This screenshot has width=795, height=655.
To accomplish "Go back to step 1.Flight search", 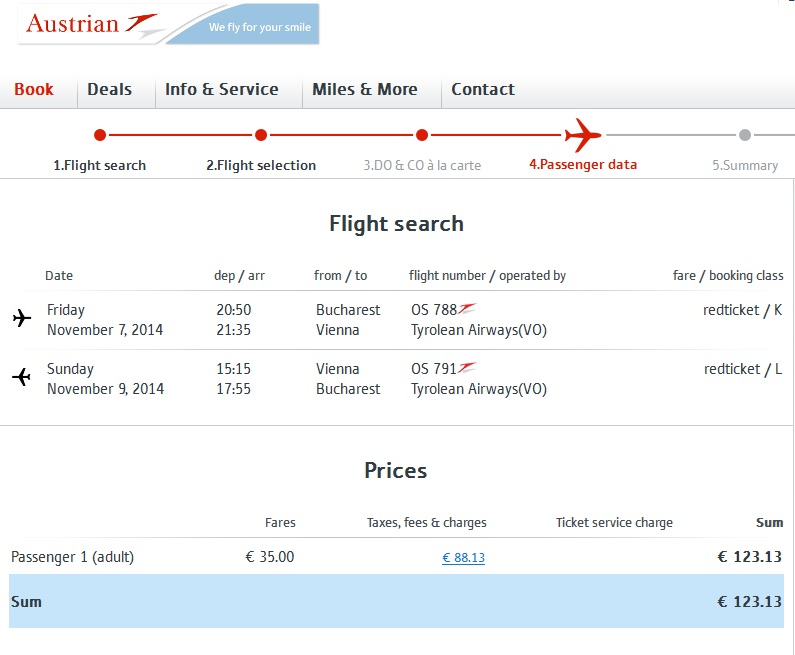I will point(100,166).
